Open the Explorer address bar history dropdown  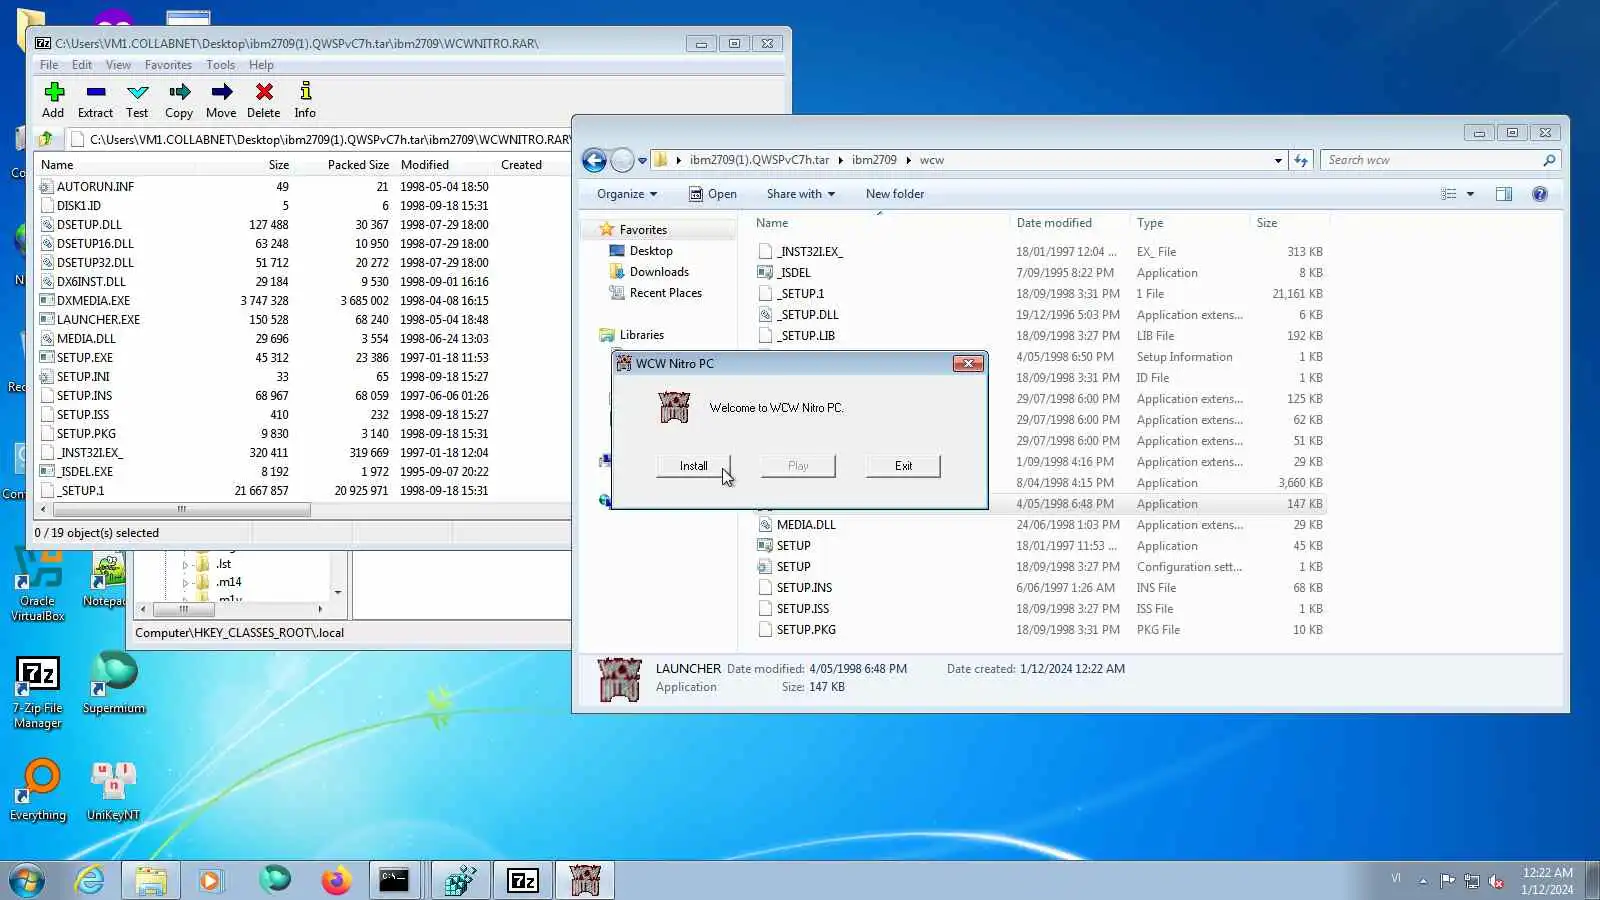(1278, 160)
